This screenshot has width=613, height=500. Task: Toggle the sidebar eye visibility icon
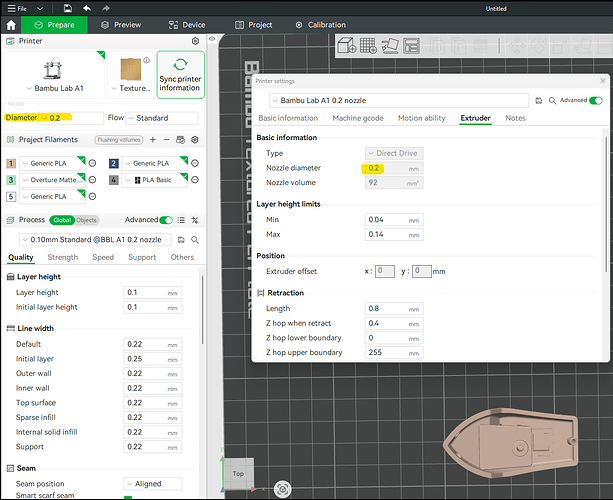[212, 39]
